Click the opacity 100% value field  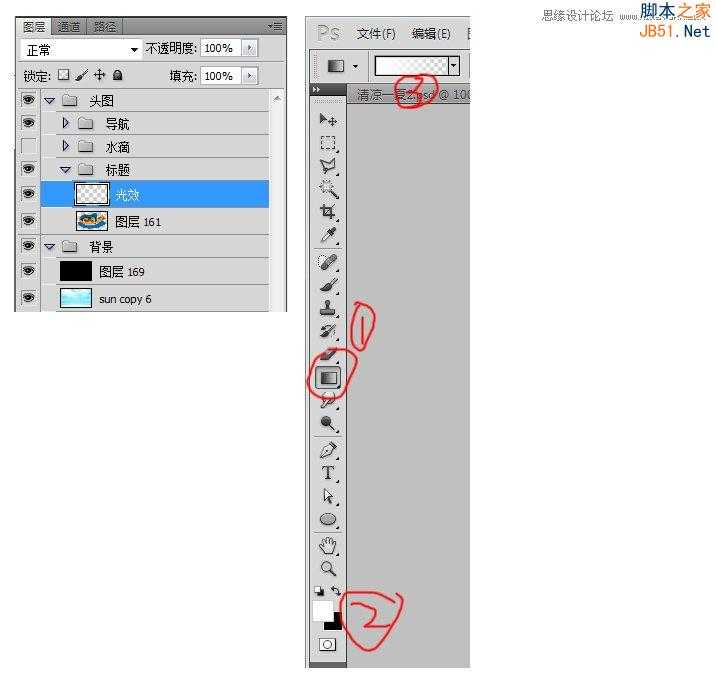click(220, 48)
